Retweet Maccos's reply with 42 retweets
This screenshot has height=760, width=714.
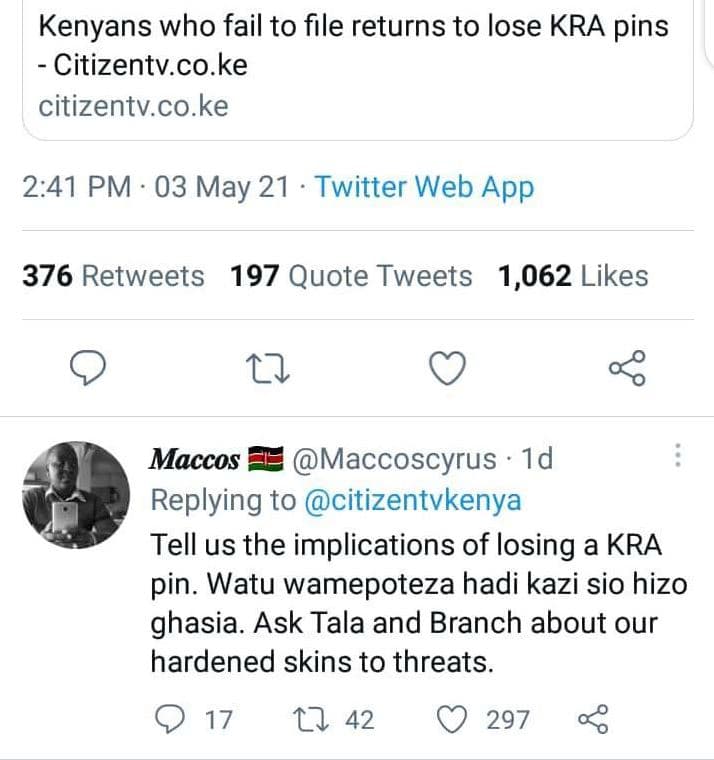pyautogui.click(x=302, y=719)
